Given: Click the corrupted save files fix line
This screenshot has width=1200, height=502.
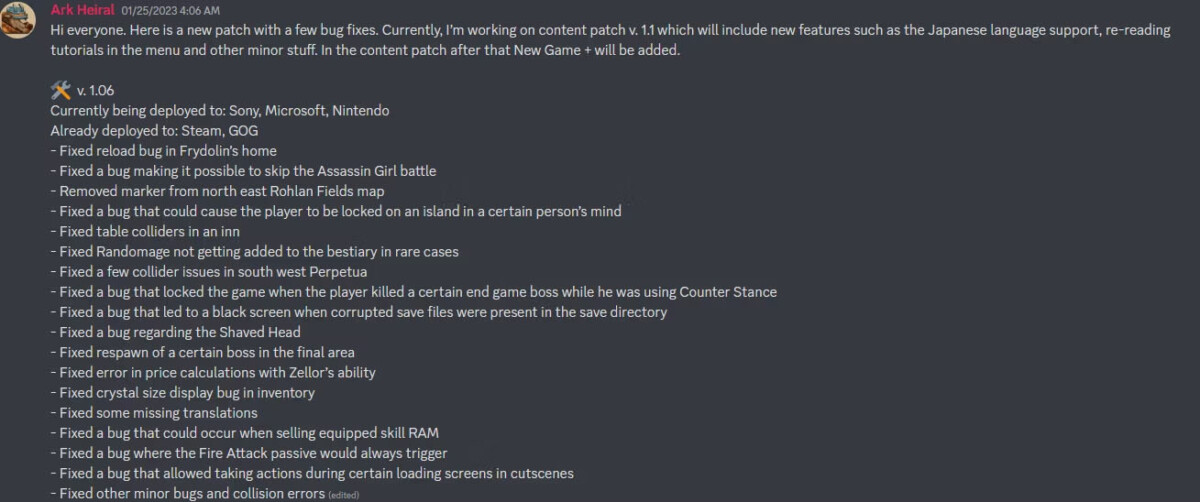Looking at the screenshot, I should [359, 312].
